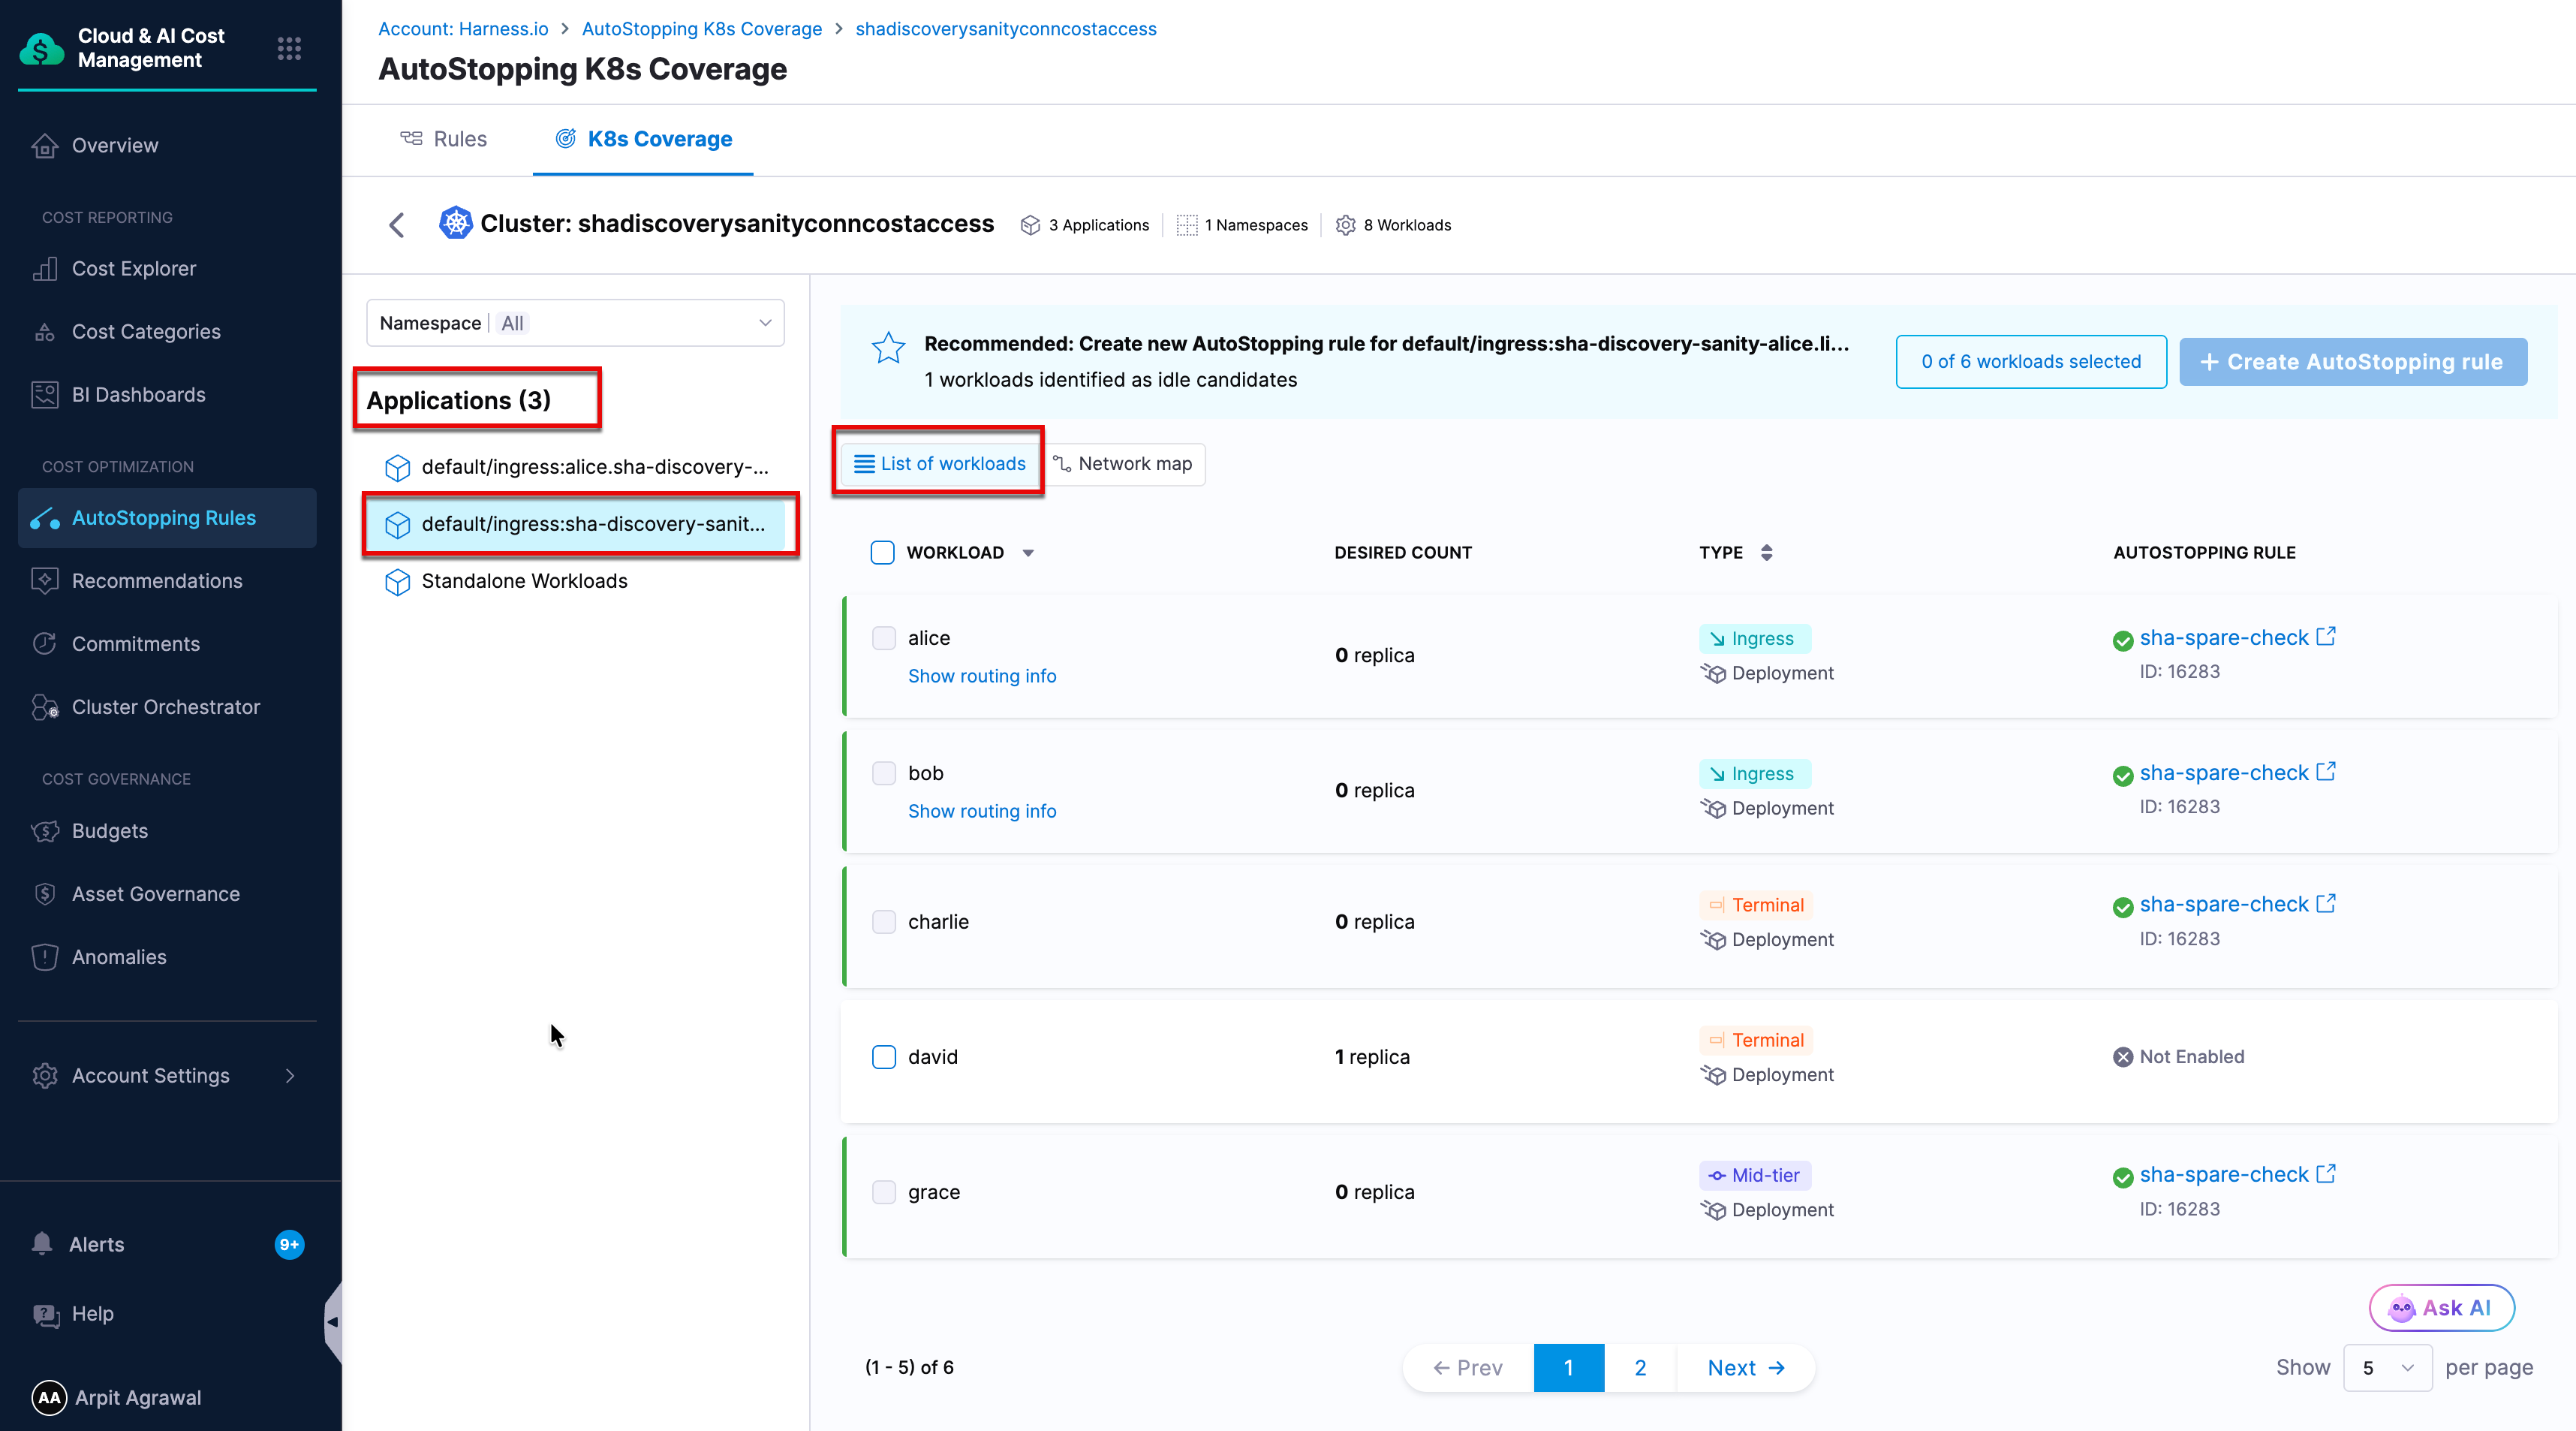Click Create AutoStopping rule button
2576x1431 pixels.
pyautogui.click(x=2353, y=362)
